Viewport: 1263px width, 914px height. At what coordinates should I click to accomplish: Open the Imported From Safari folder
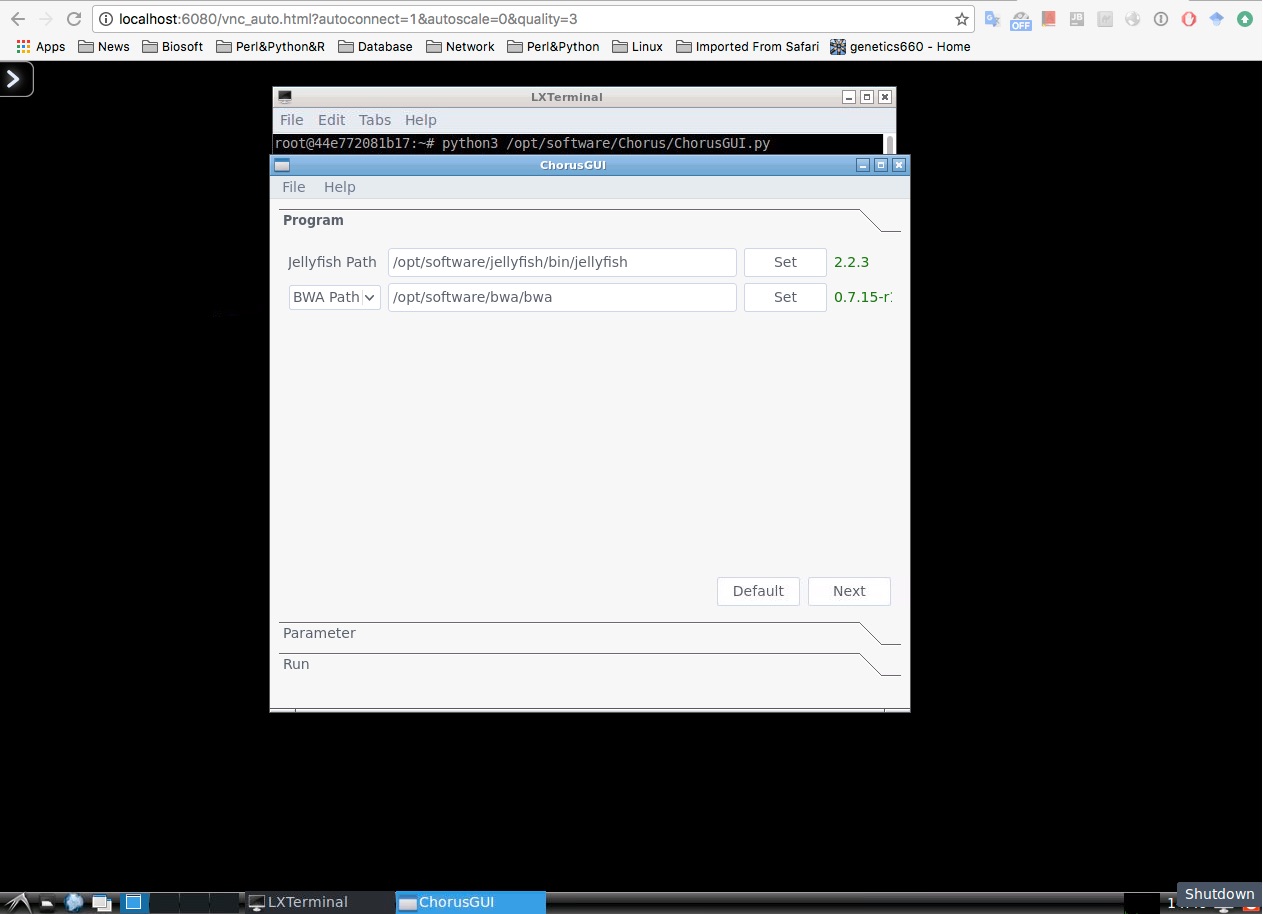coord(748,47)
